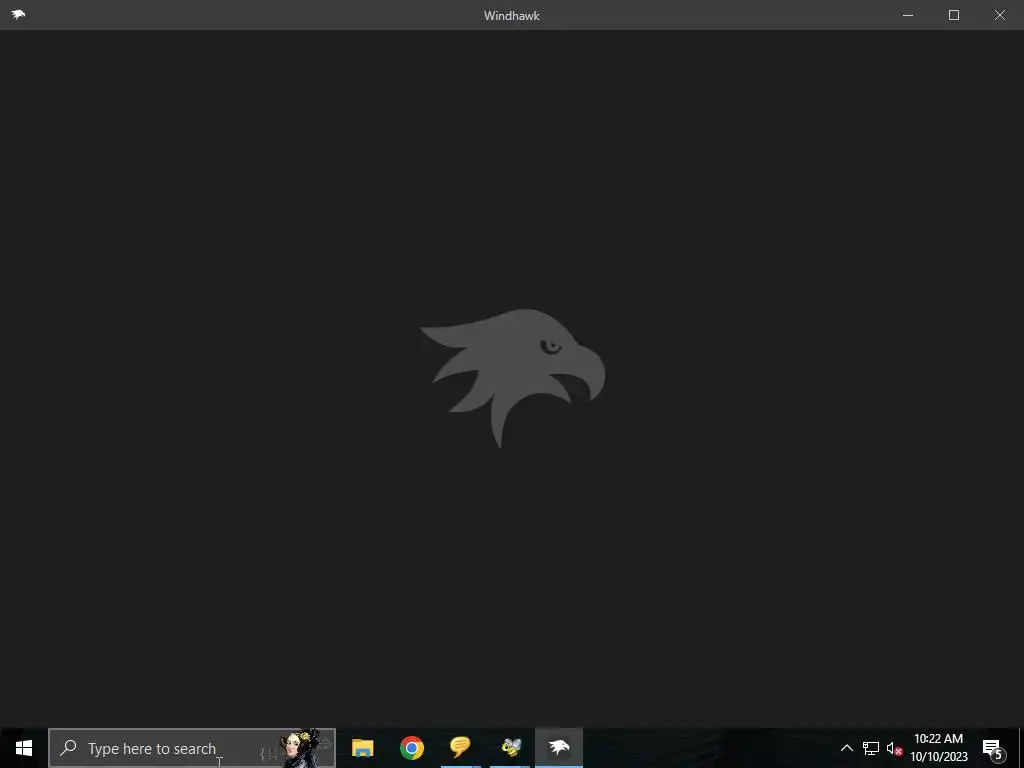Open the network status tray icon
This screenshot has height=768, width=1024.
point(871,748)
